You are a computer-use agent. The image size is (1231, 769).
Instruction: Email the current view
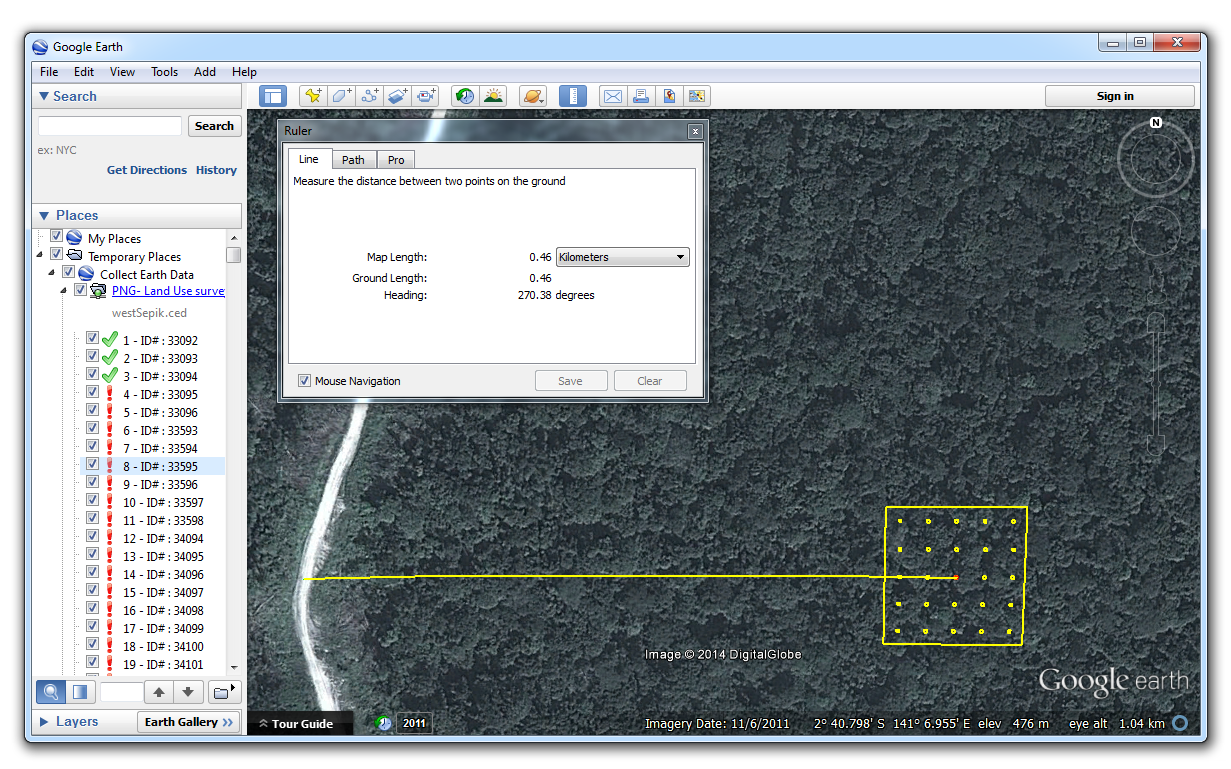613,95
